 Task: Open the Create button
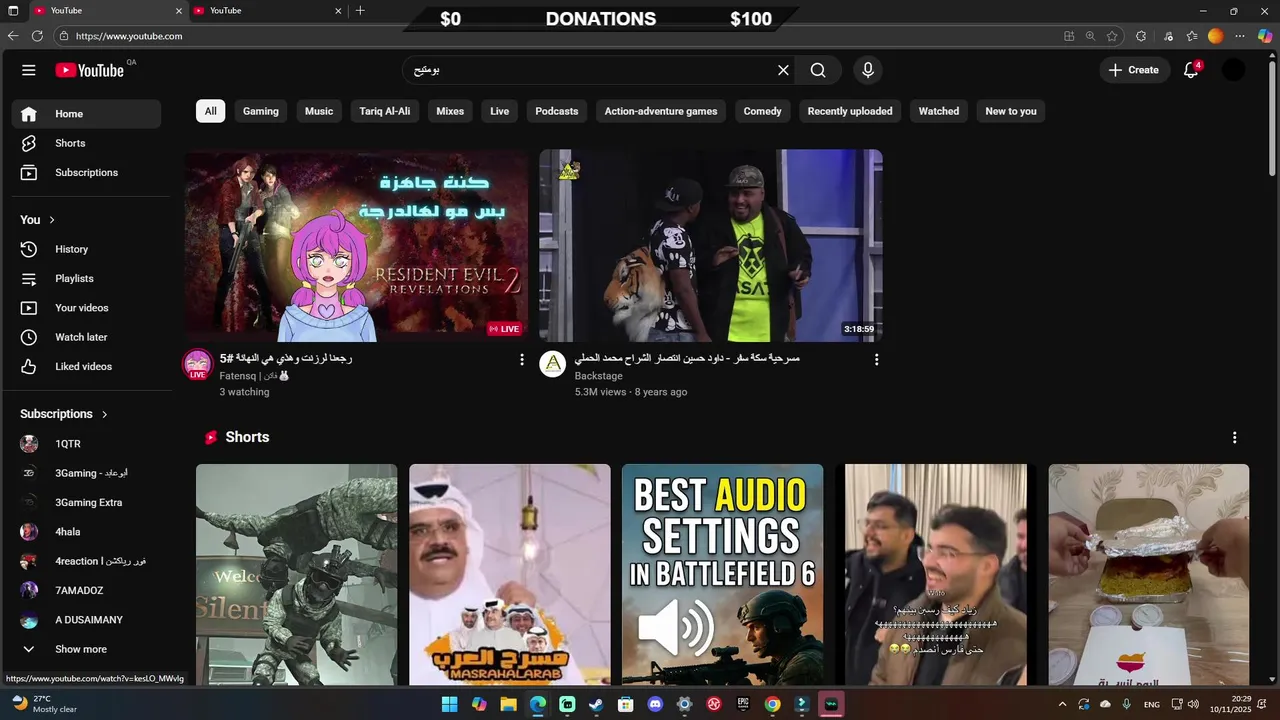click(x=1134, y=70)
